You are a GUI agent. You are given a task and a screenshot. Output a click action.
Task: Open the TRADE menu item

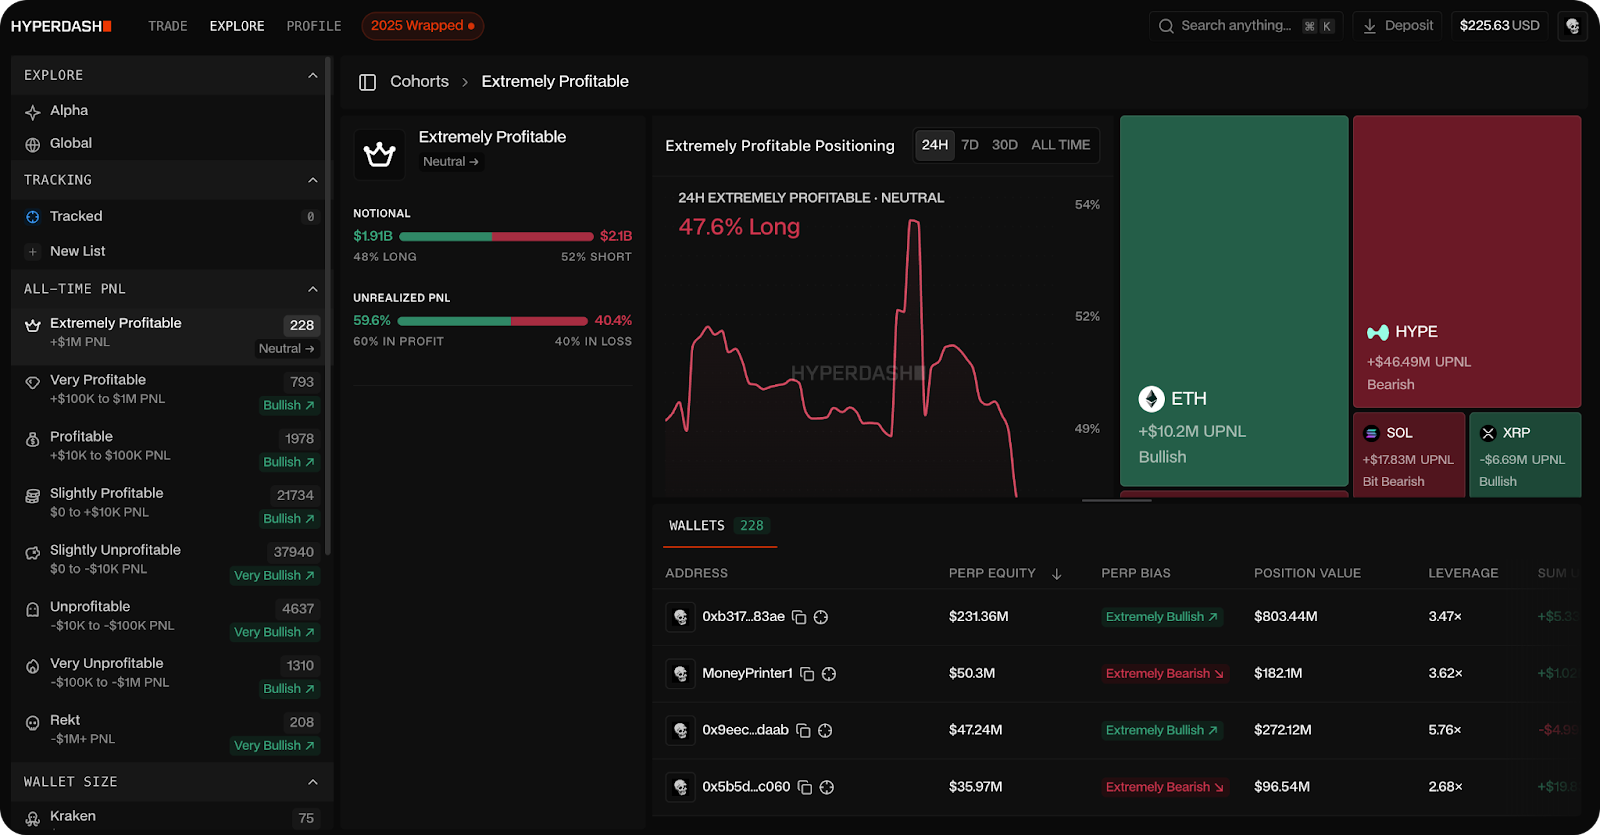168,26
